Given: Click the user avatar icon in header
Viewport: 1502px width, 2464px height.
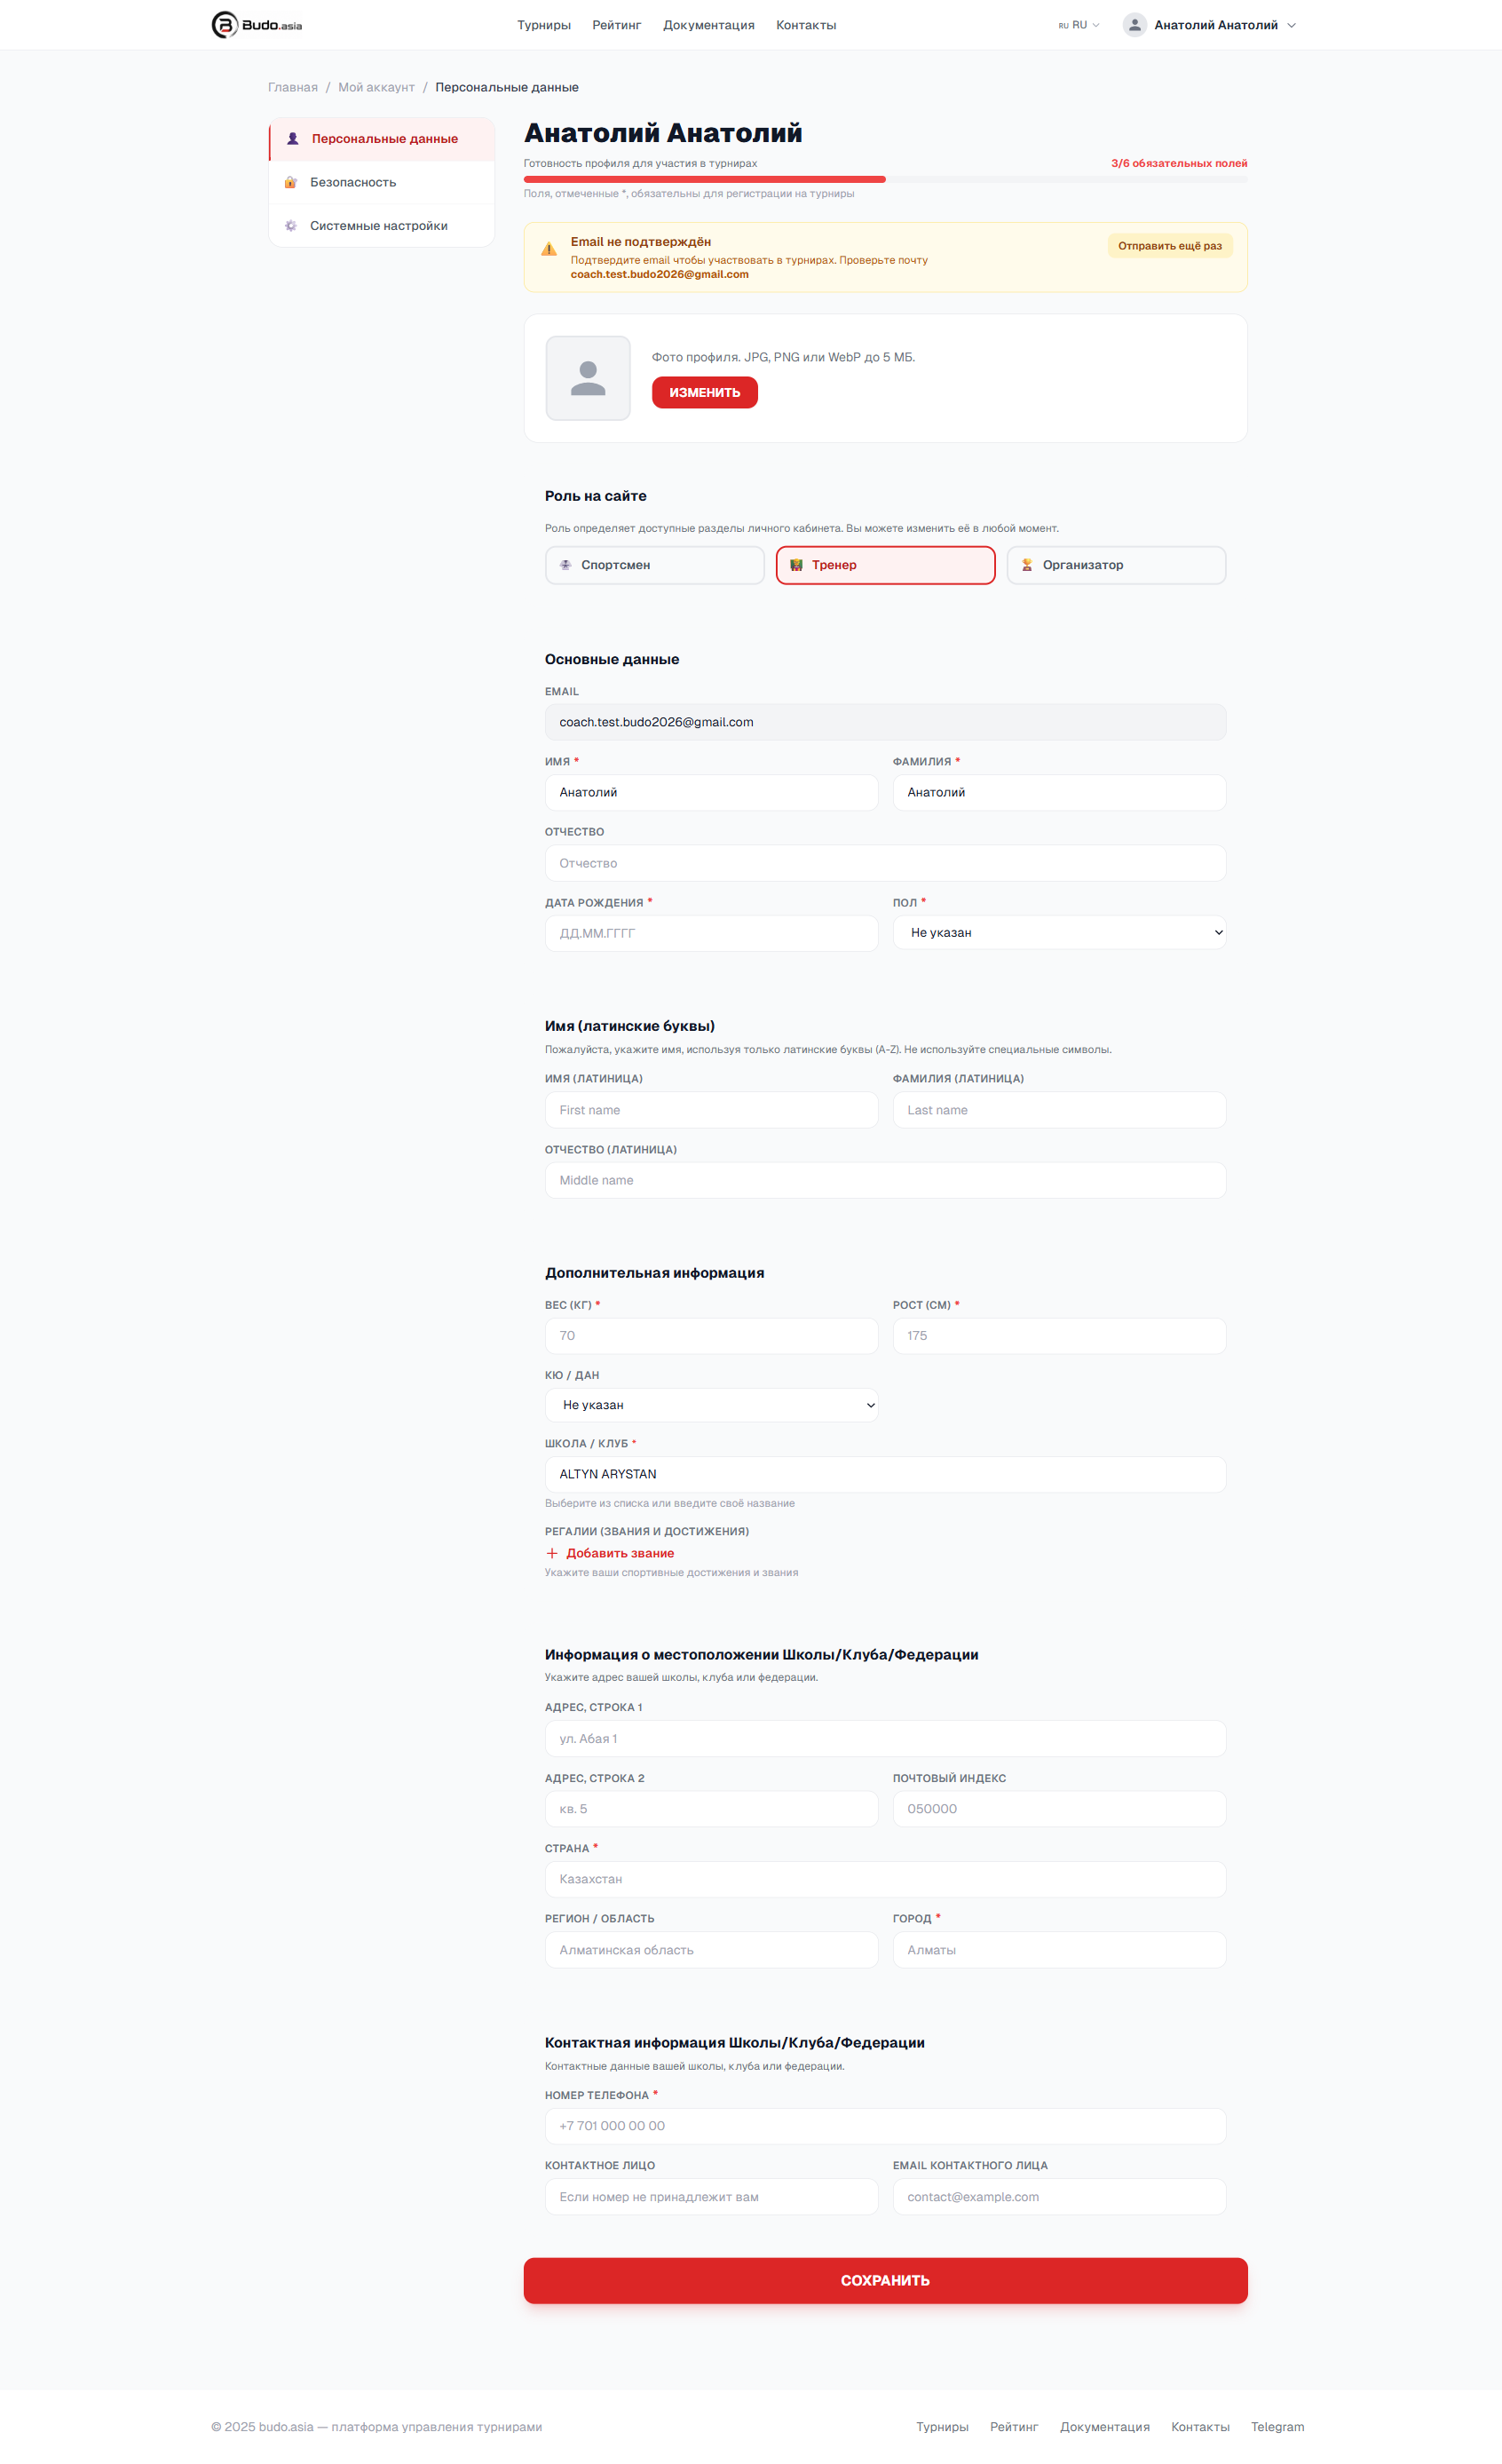Looking at the screenshot, I should (1134, 25).
